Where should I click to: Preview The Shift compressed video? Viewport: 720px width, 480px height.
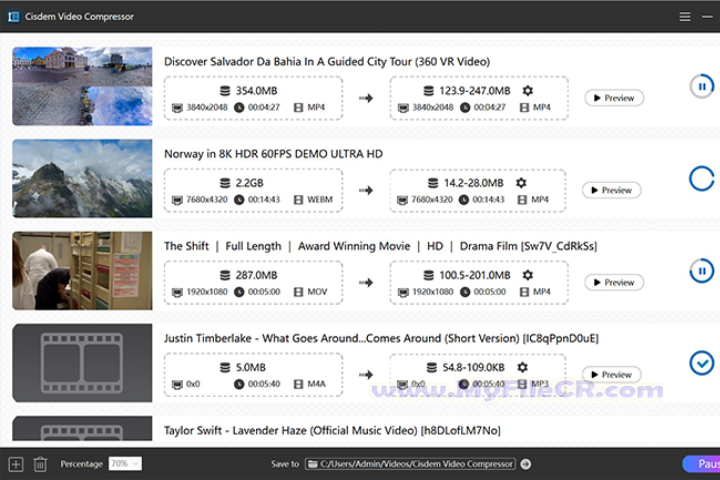coord(614,282)
